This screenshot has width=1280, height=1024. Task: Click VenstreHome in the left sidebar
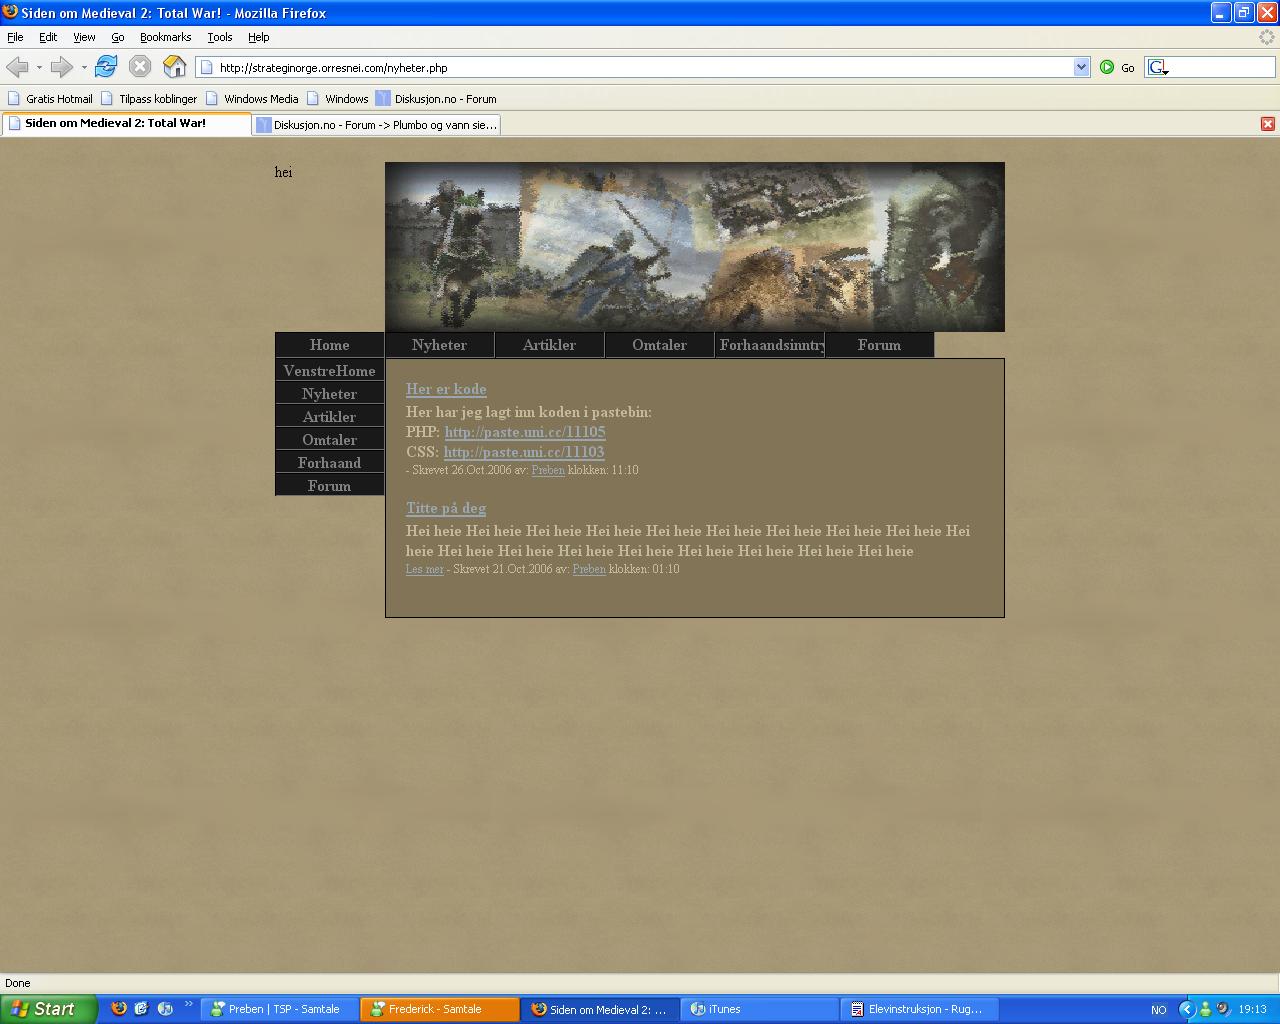(329, 371)
